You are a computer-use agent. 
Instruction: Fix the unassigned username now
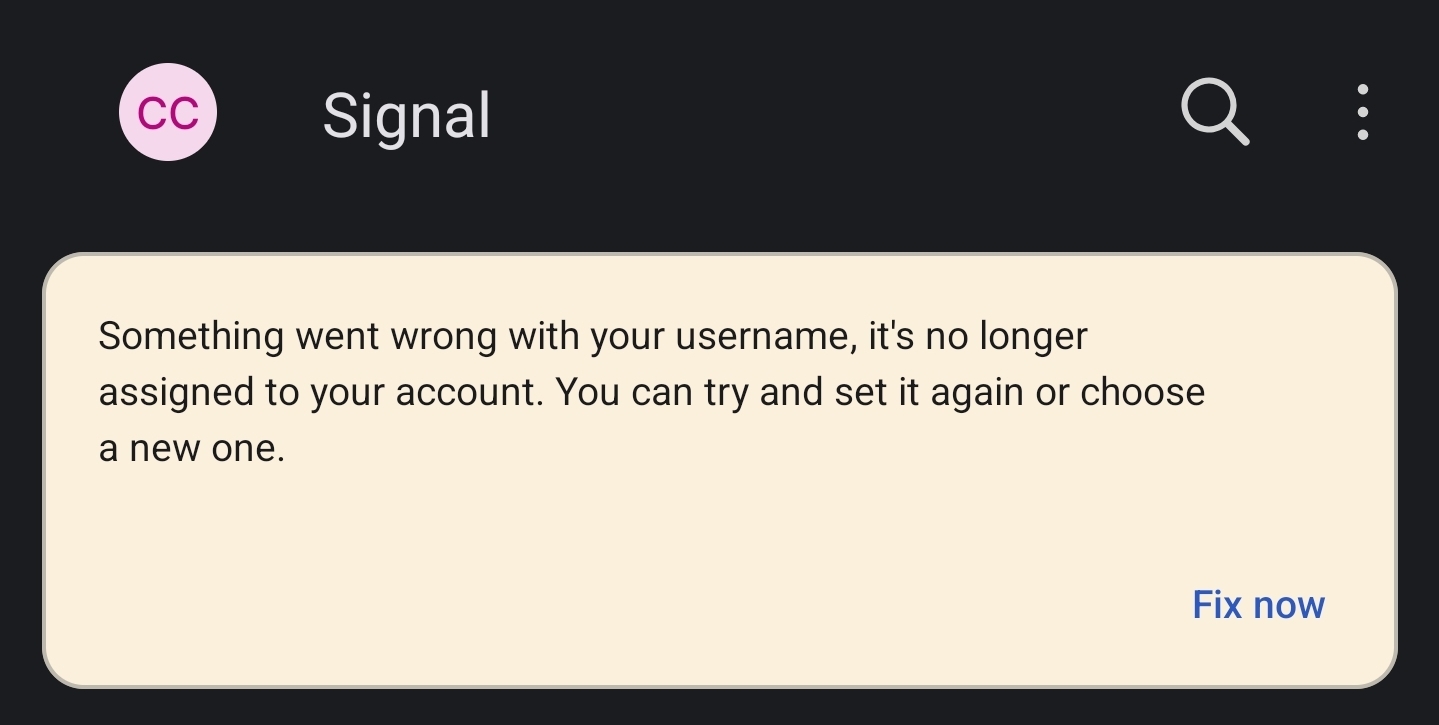1258,605
